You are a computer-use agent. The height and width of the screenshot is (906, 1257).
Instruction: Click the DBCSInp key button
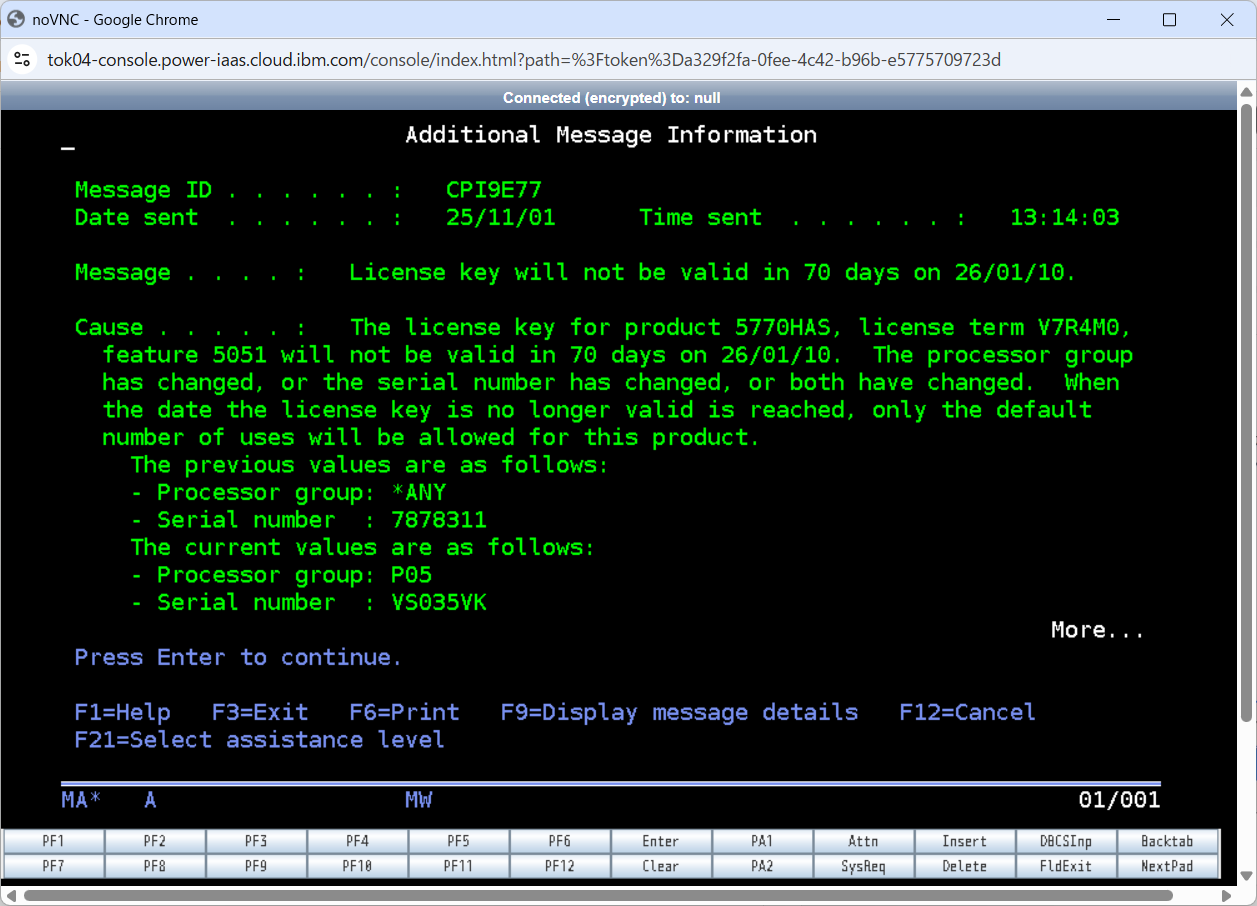(x=1066, y=841)
